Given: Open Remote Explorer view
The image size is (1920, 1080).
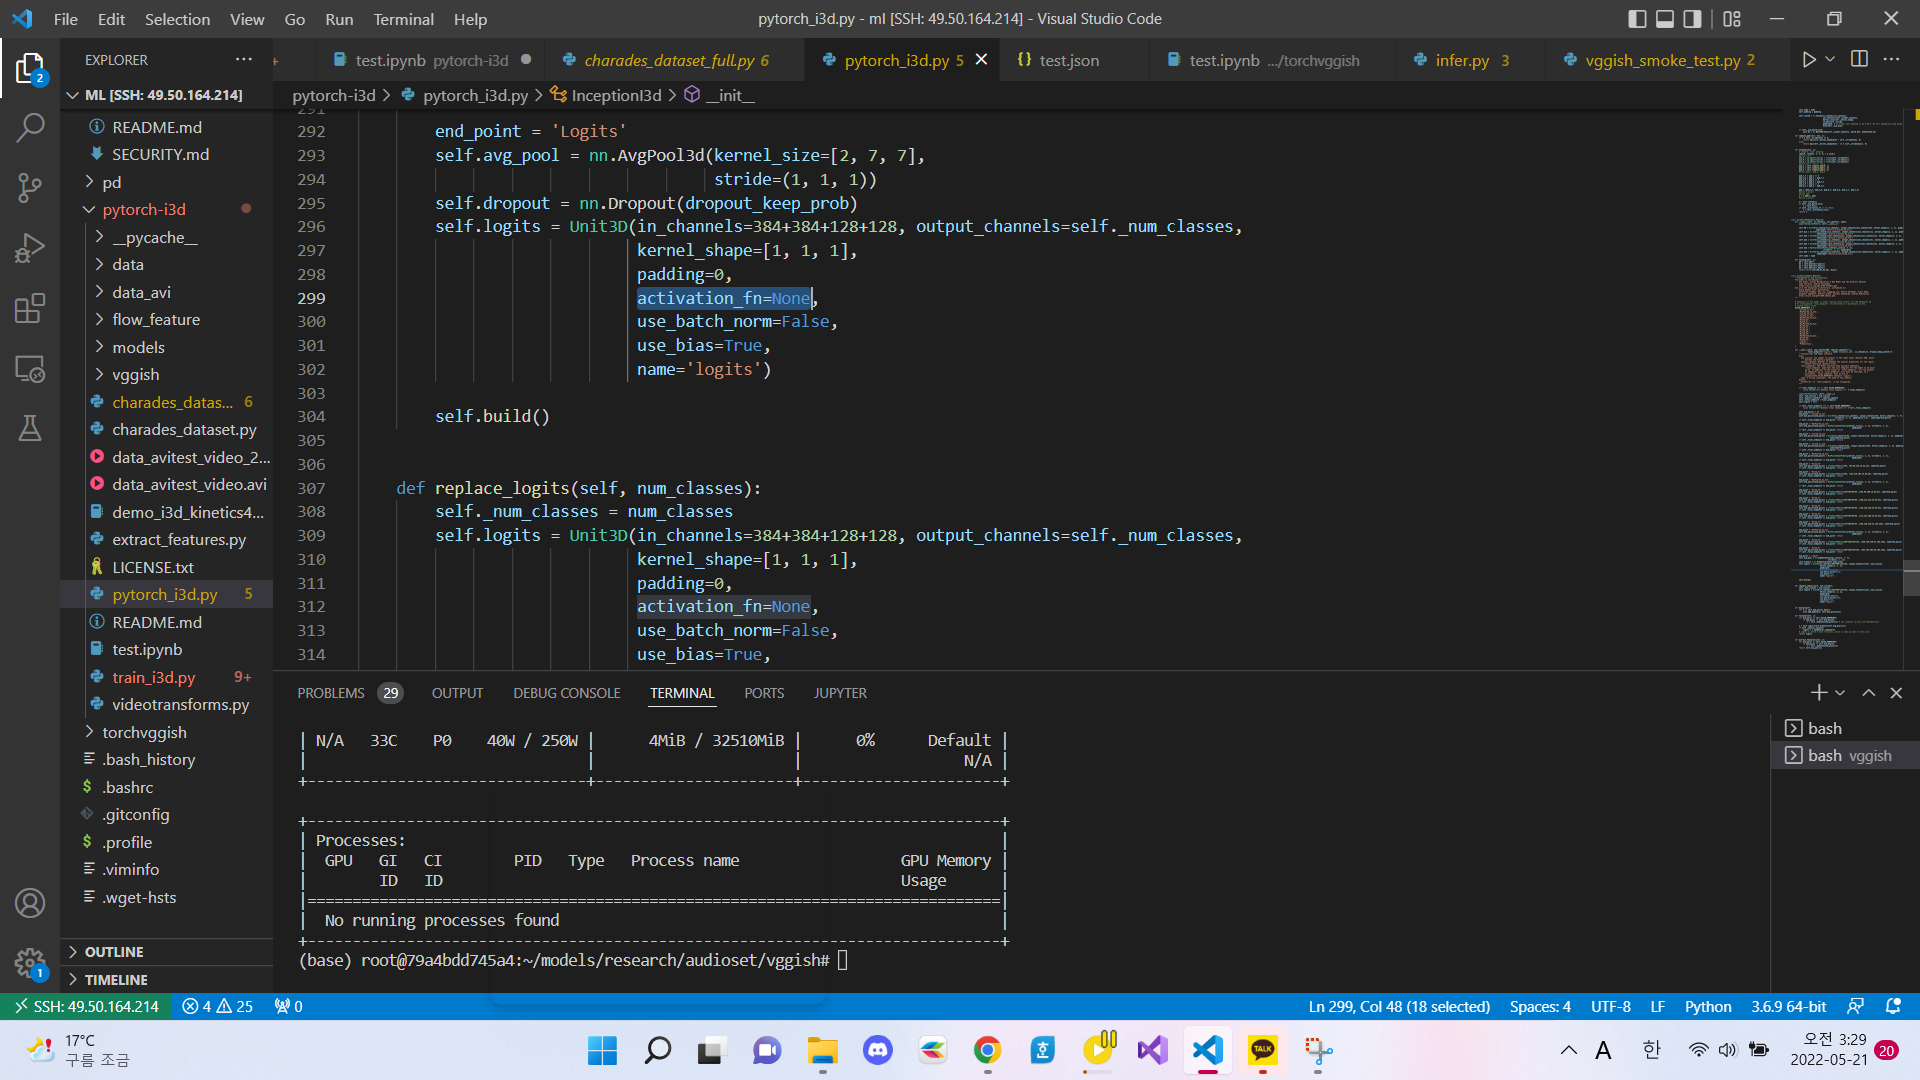Looking at the screenshot, I should 30,369.
